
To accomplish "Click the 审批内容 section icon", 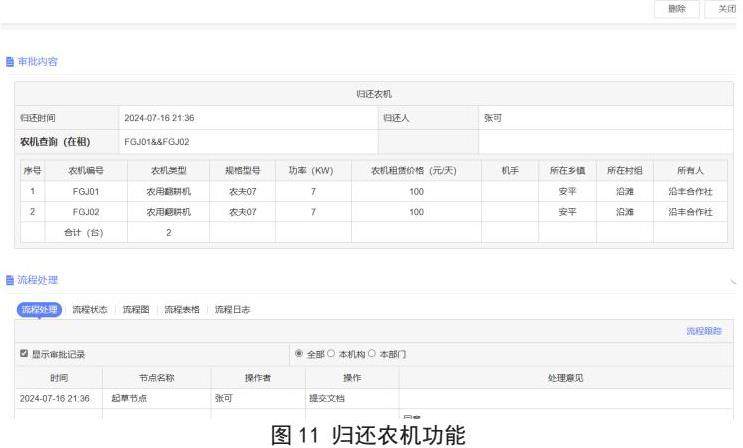I will pos(10,62).
